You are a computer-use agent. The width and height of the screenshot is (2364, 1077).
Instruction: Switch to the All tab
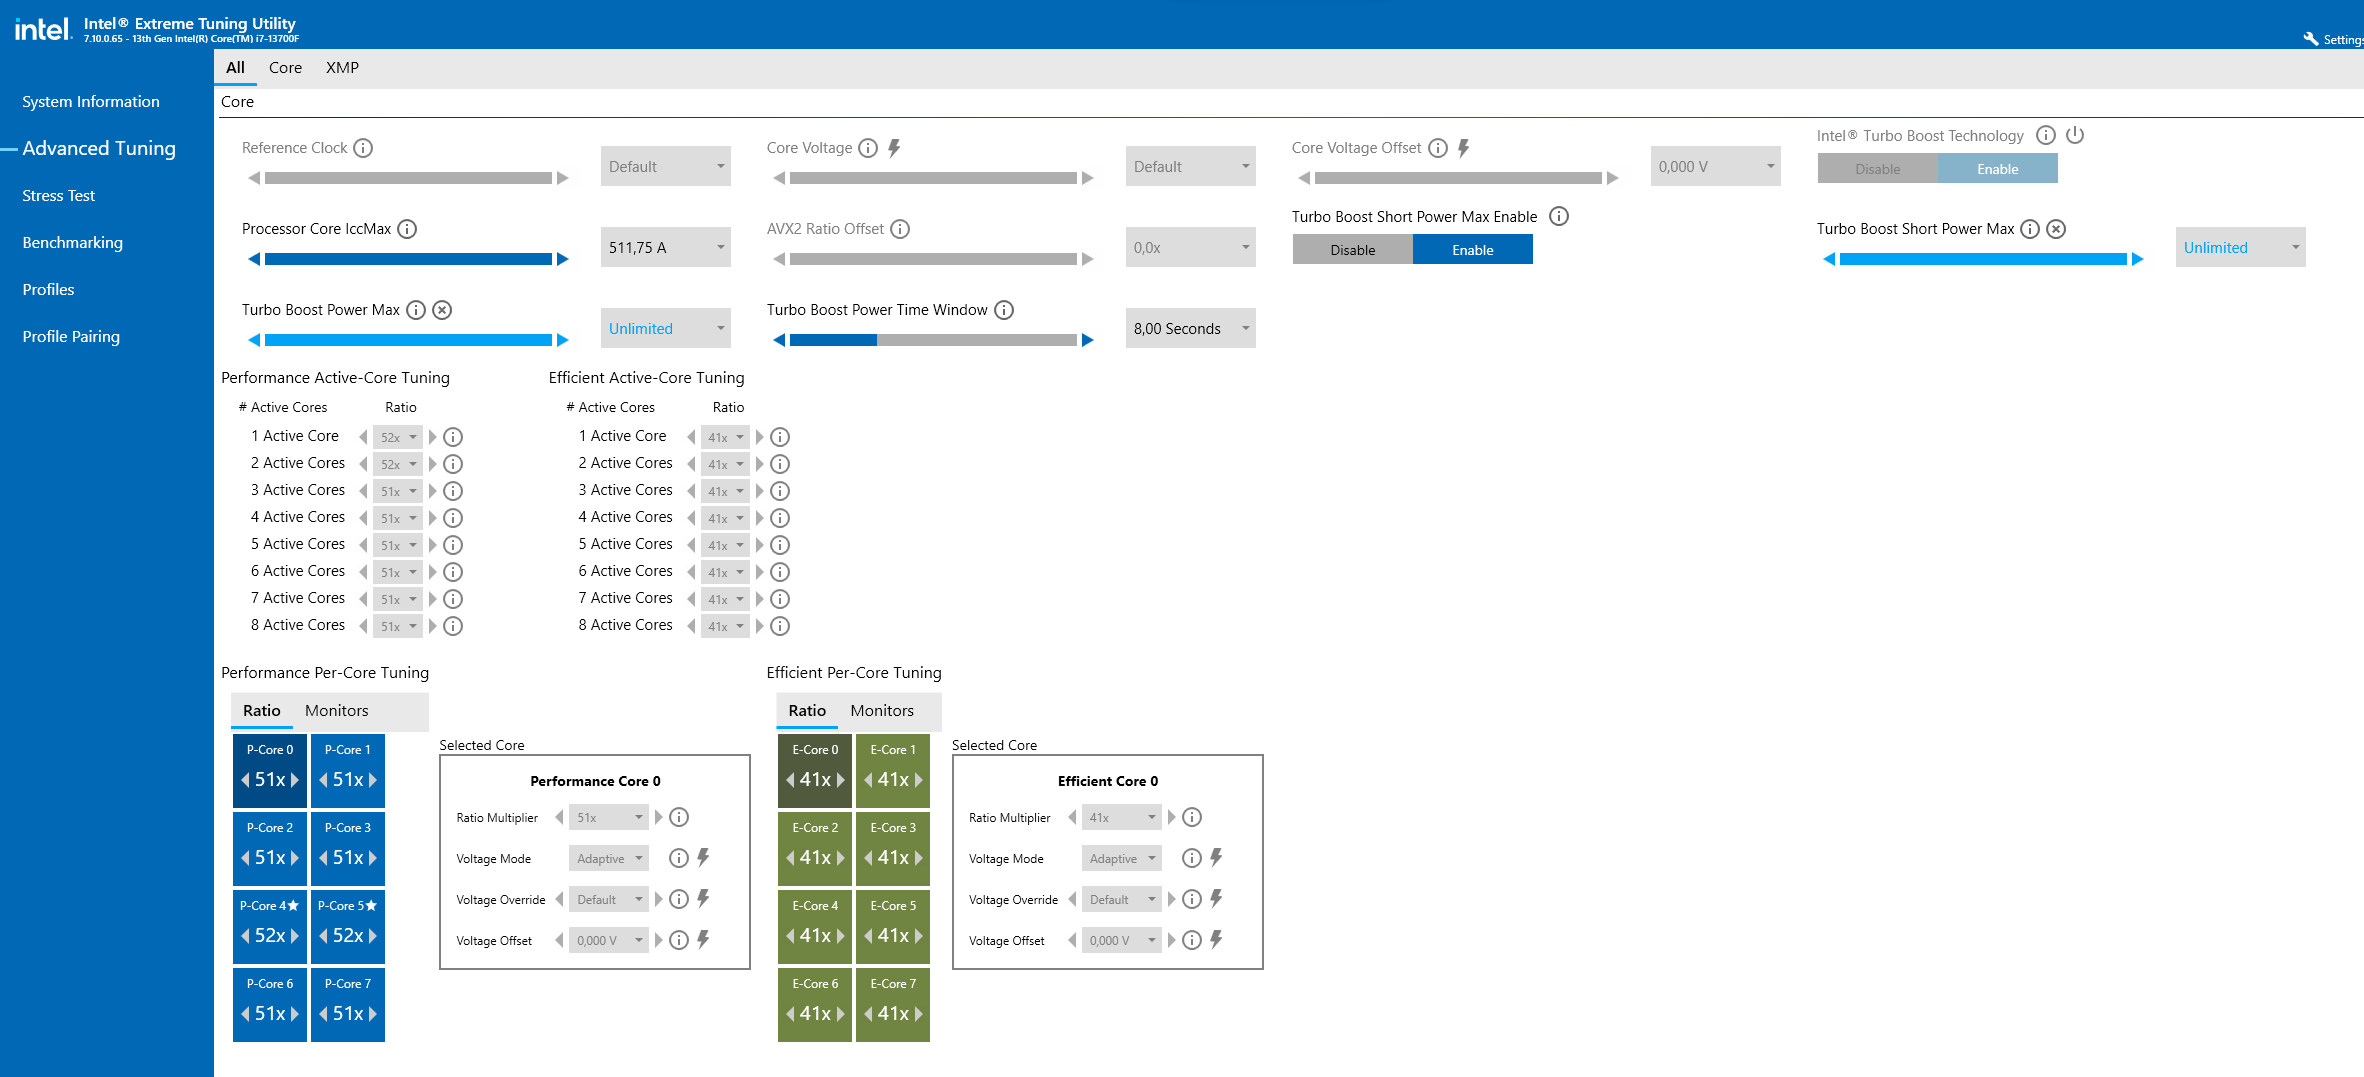(236, 68)
